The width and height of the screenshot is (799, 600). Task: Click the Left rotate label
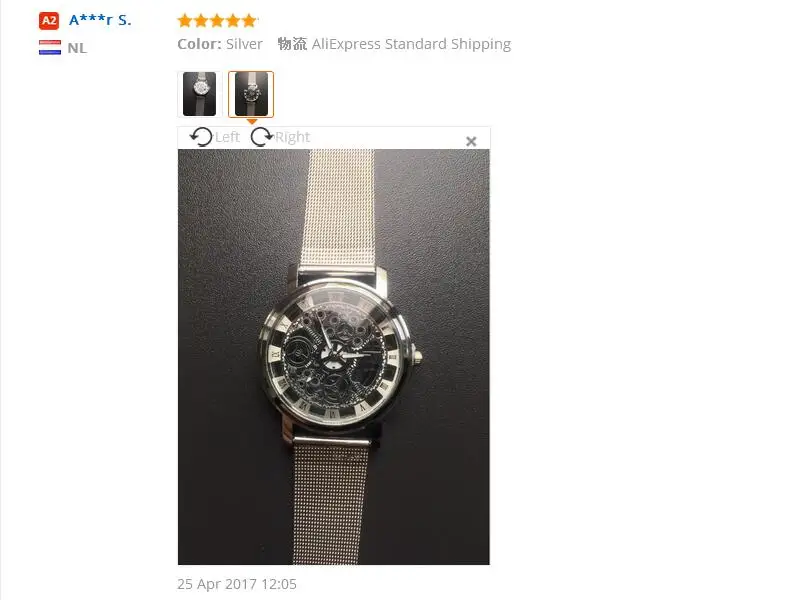click(227, 137)
